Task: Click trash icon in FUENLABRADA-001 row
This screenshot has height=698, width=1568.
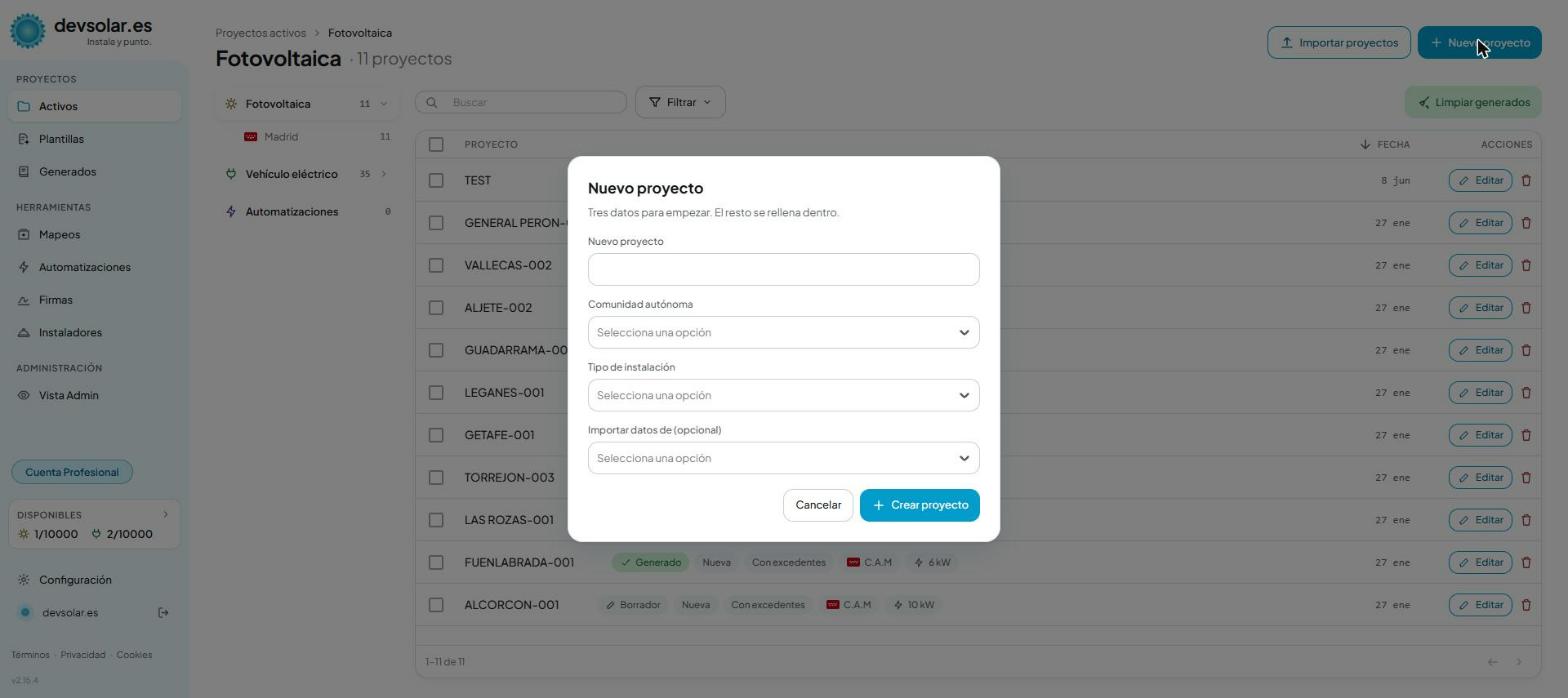Action: [1526, 563]
